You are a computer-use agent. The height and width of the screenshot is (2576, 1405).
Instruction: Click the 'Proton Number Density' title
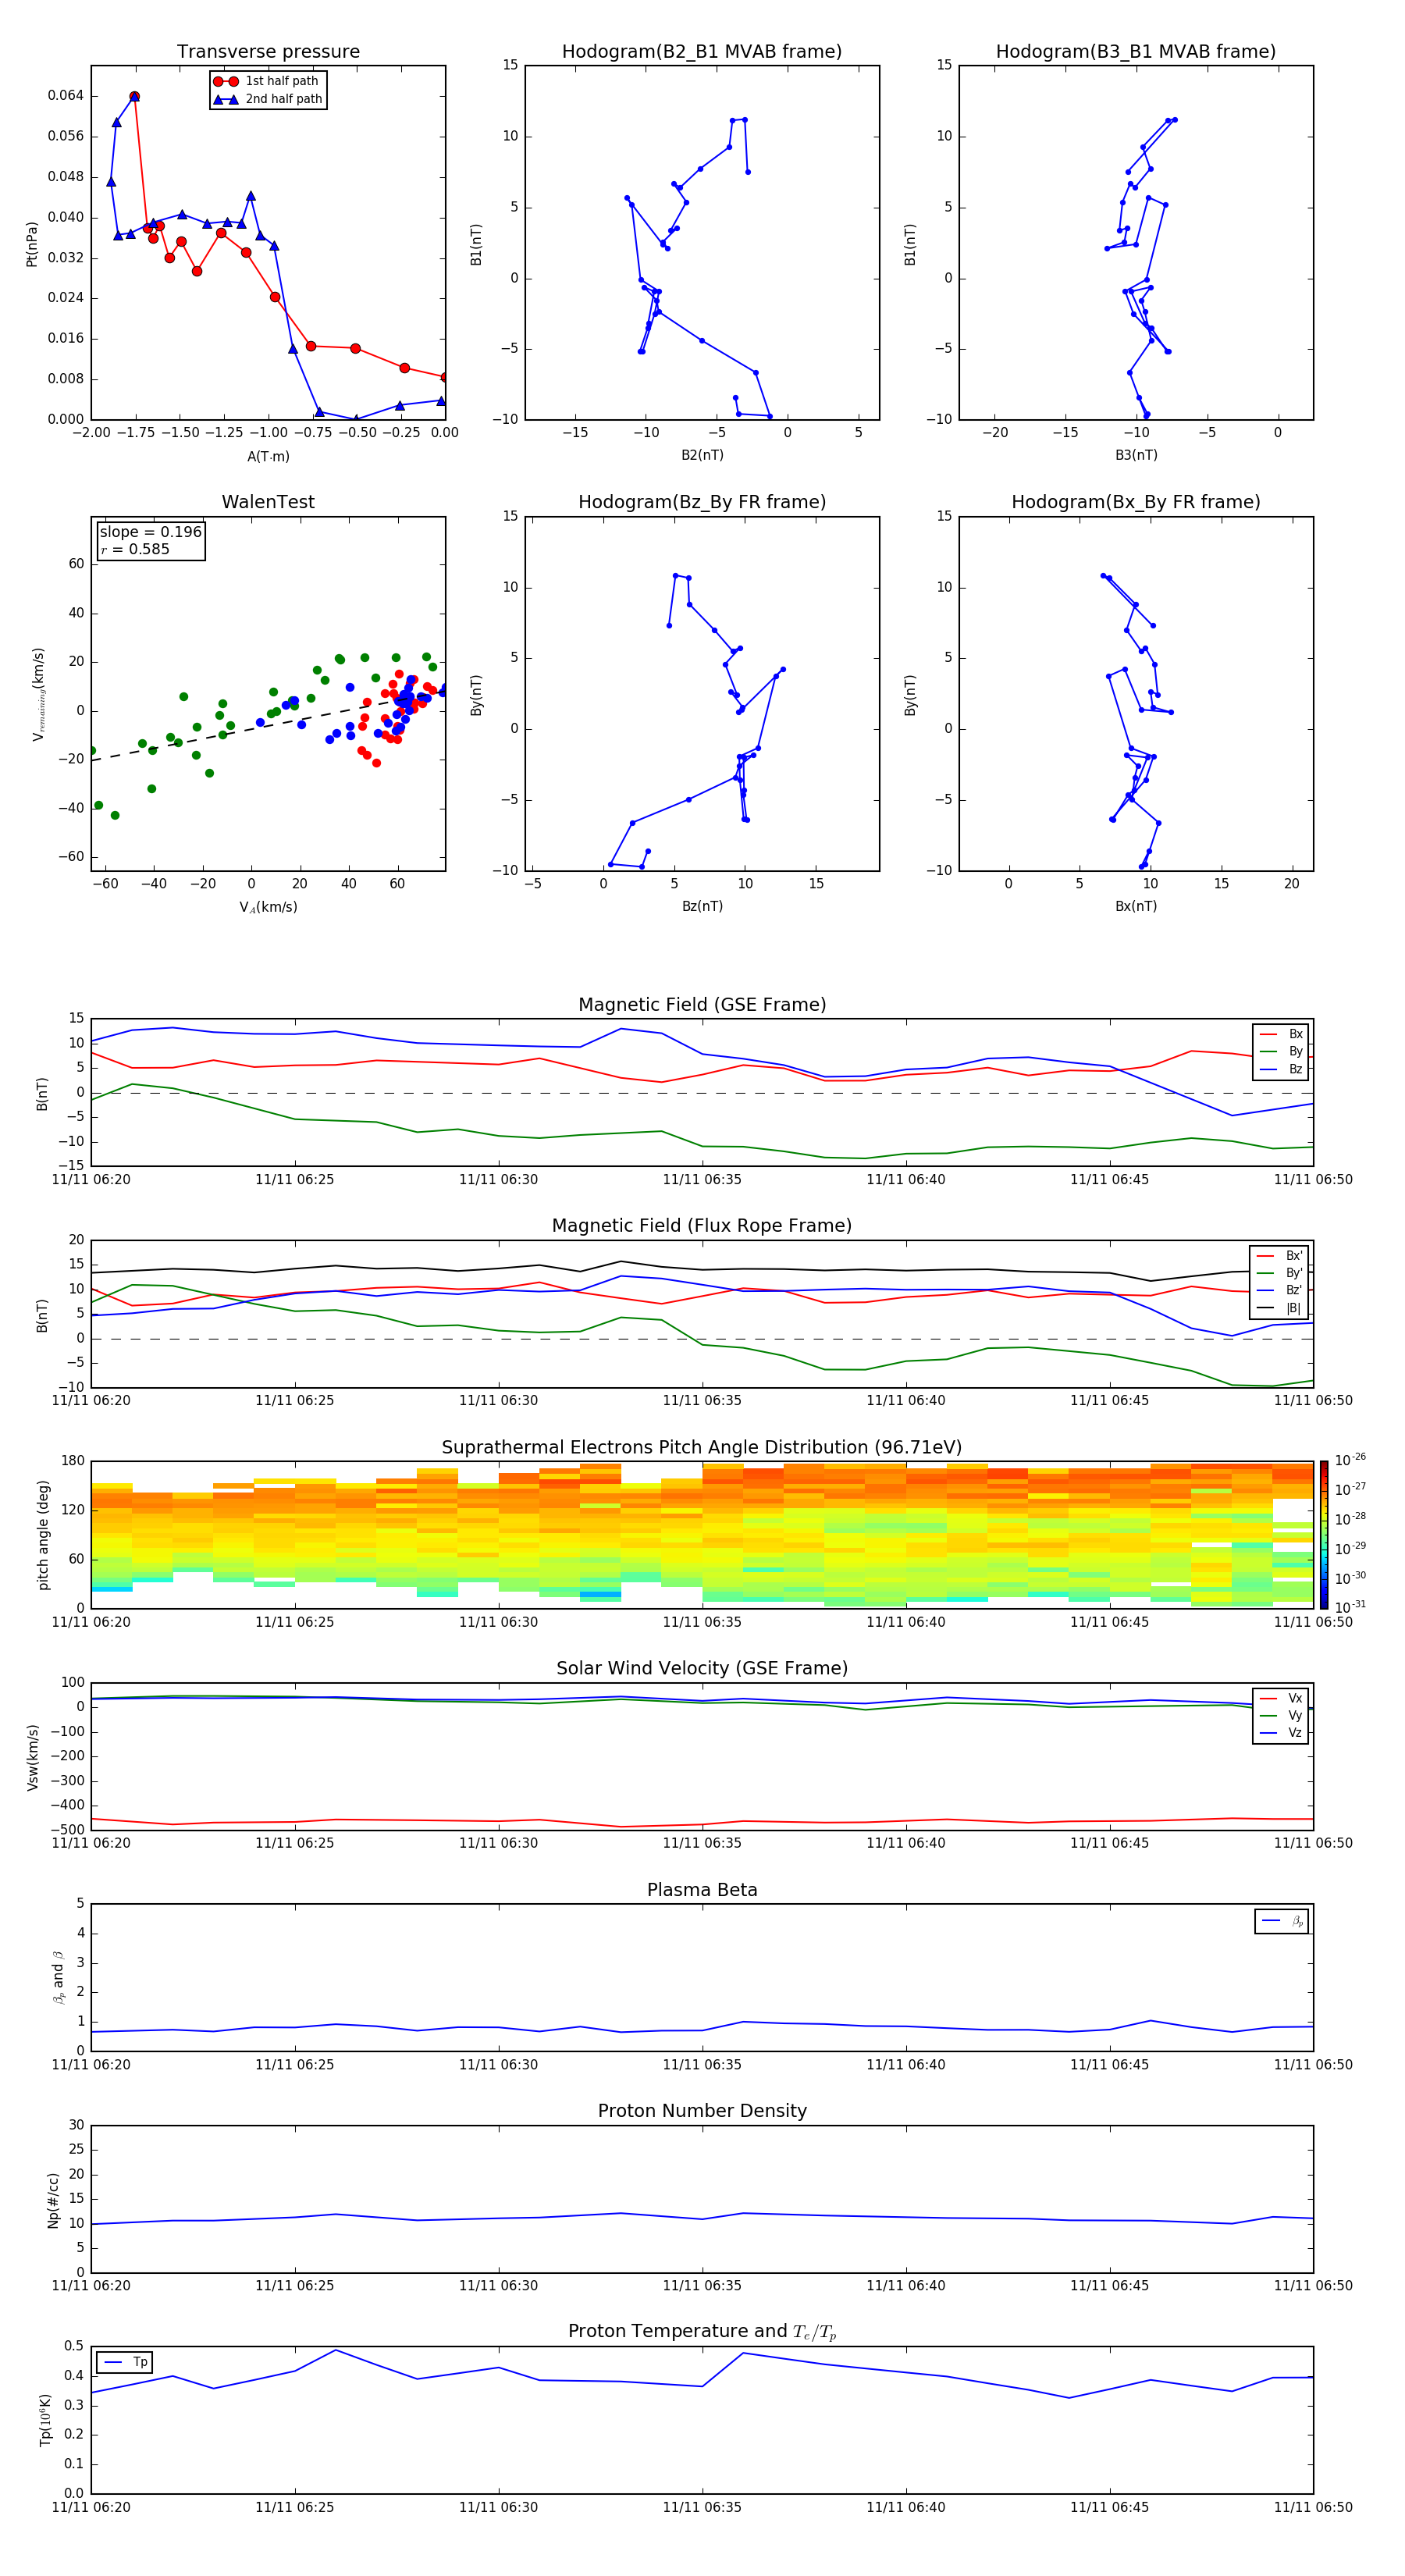click(x=702, y=2111)
